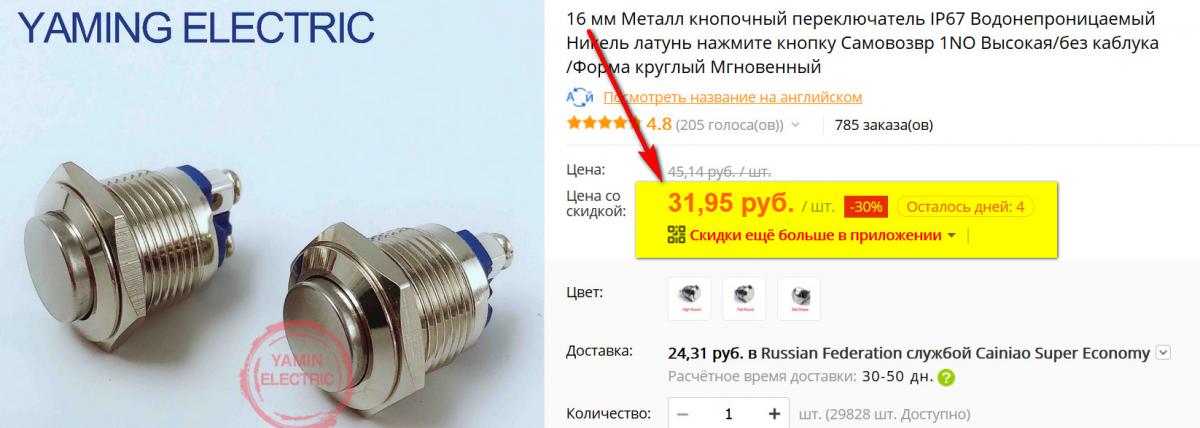Increase quantity with the plus button
The height and width of the screenshot is (428, 1200).
pos(774,413)
